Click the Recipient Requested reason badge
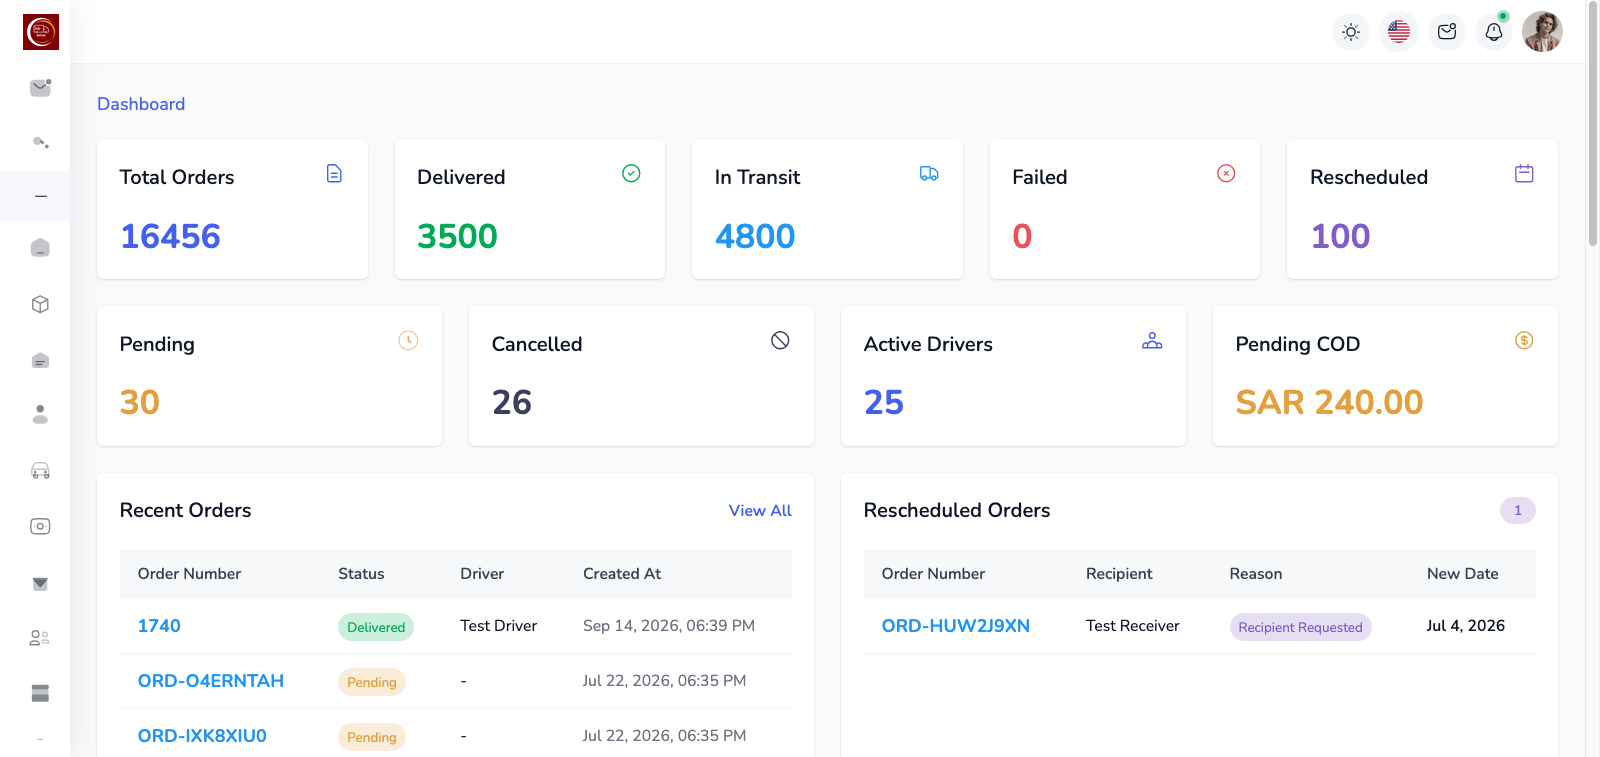The height and width of the screenshot is (757, 1600). point(1300,627)
